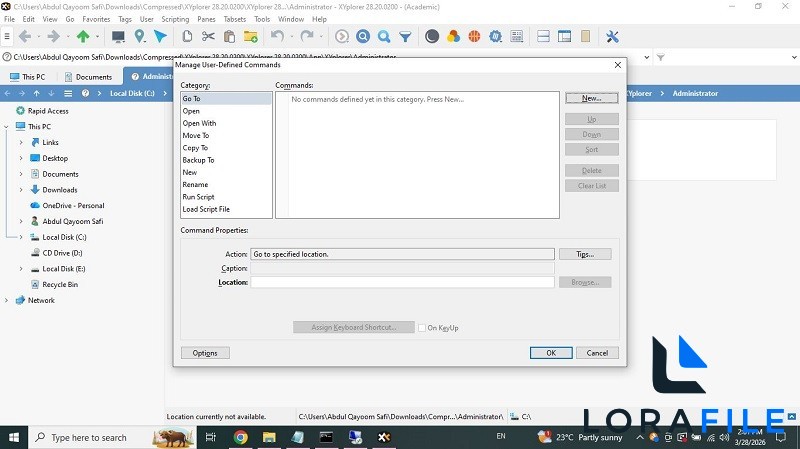This screenshot has width=800, height=449.
Task: Click the hamburger menu icon in breadcrumb bar
Action: click(x=68, y=93)
